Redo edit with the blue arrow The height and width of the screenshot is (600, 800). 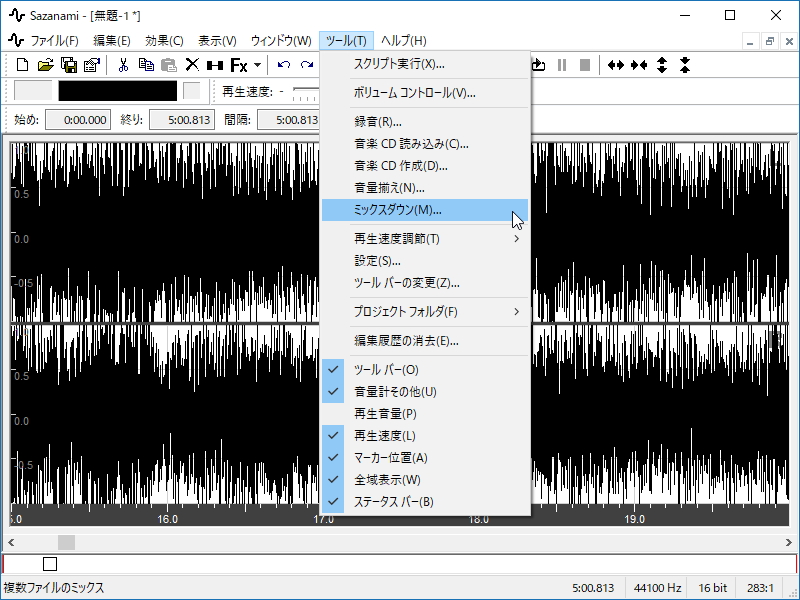pyautogui.click(x=307, y=65)
